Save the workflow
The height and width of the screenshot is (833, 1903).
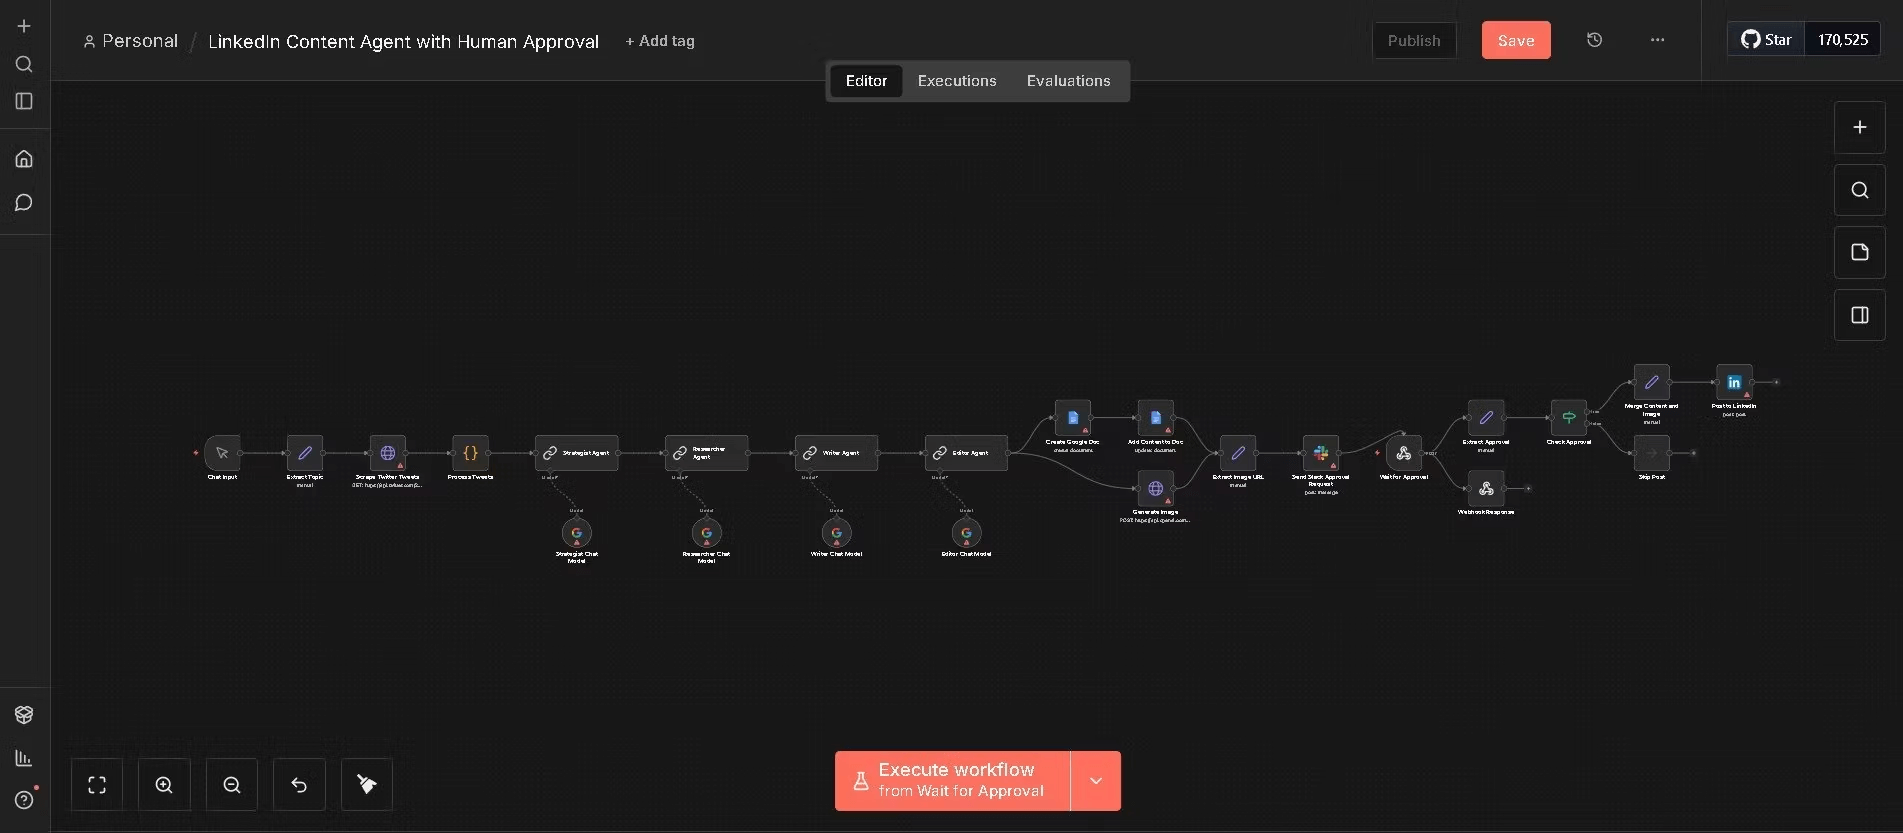[1516, 40]
